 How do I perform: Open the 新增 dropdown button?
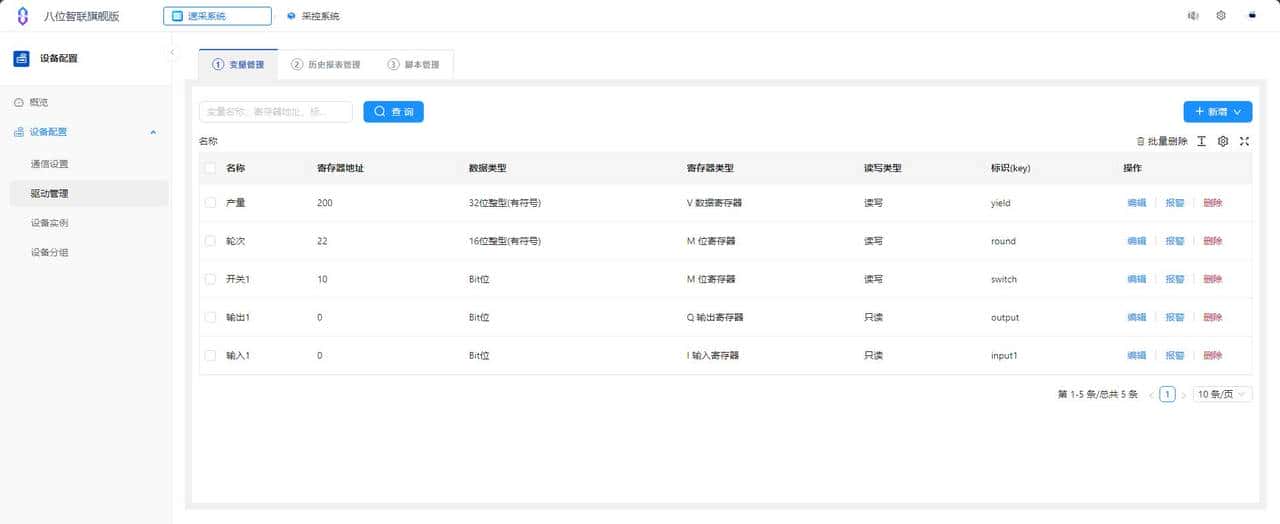tap(1217, 112)
